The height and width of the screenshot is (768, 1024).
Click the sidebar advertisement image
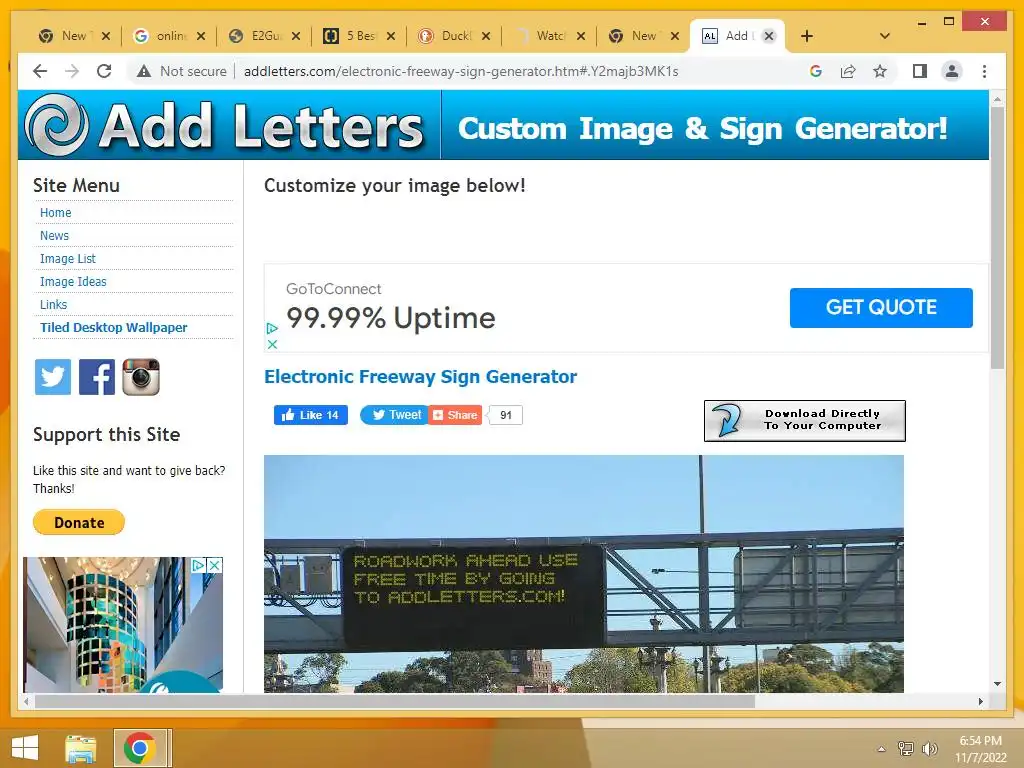(123, 625)
